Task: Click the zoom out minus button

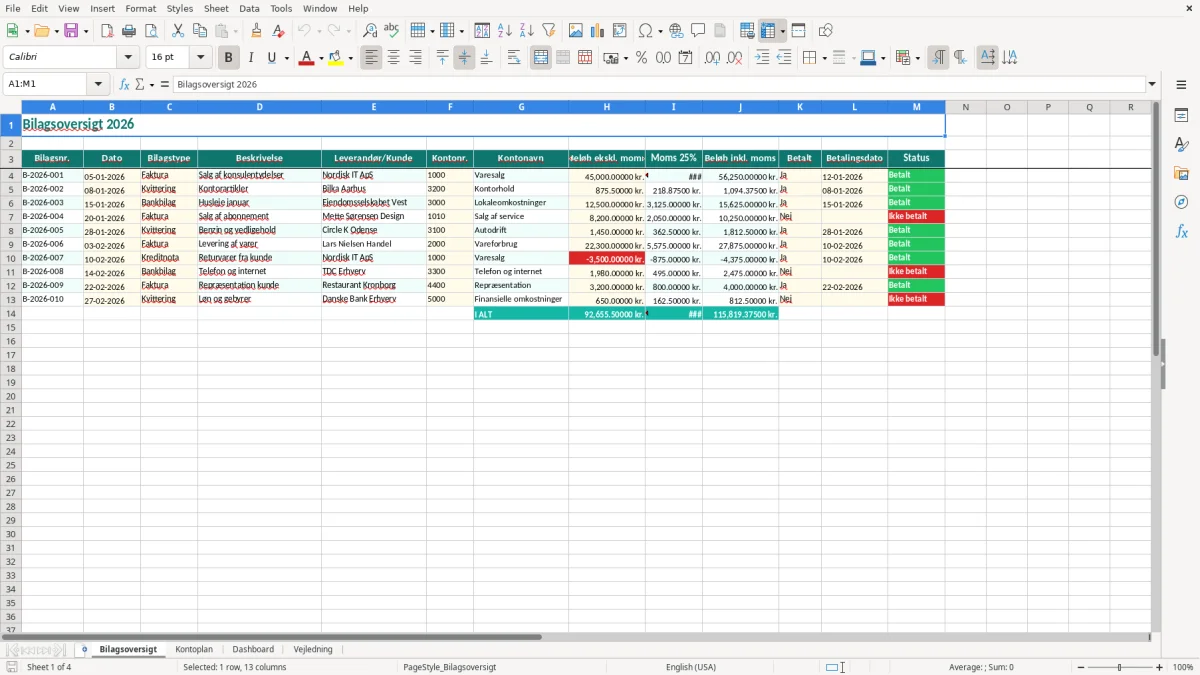Action: point(1081,667)
